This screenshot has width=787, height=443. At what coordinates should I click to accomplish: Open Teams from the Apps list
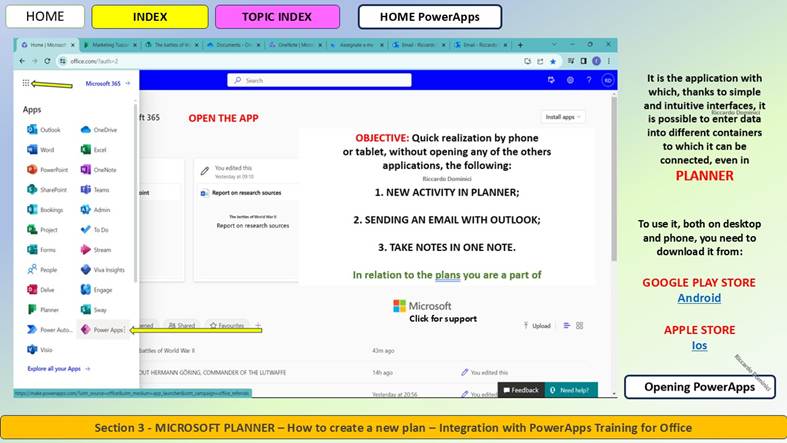click(95, 190)
